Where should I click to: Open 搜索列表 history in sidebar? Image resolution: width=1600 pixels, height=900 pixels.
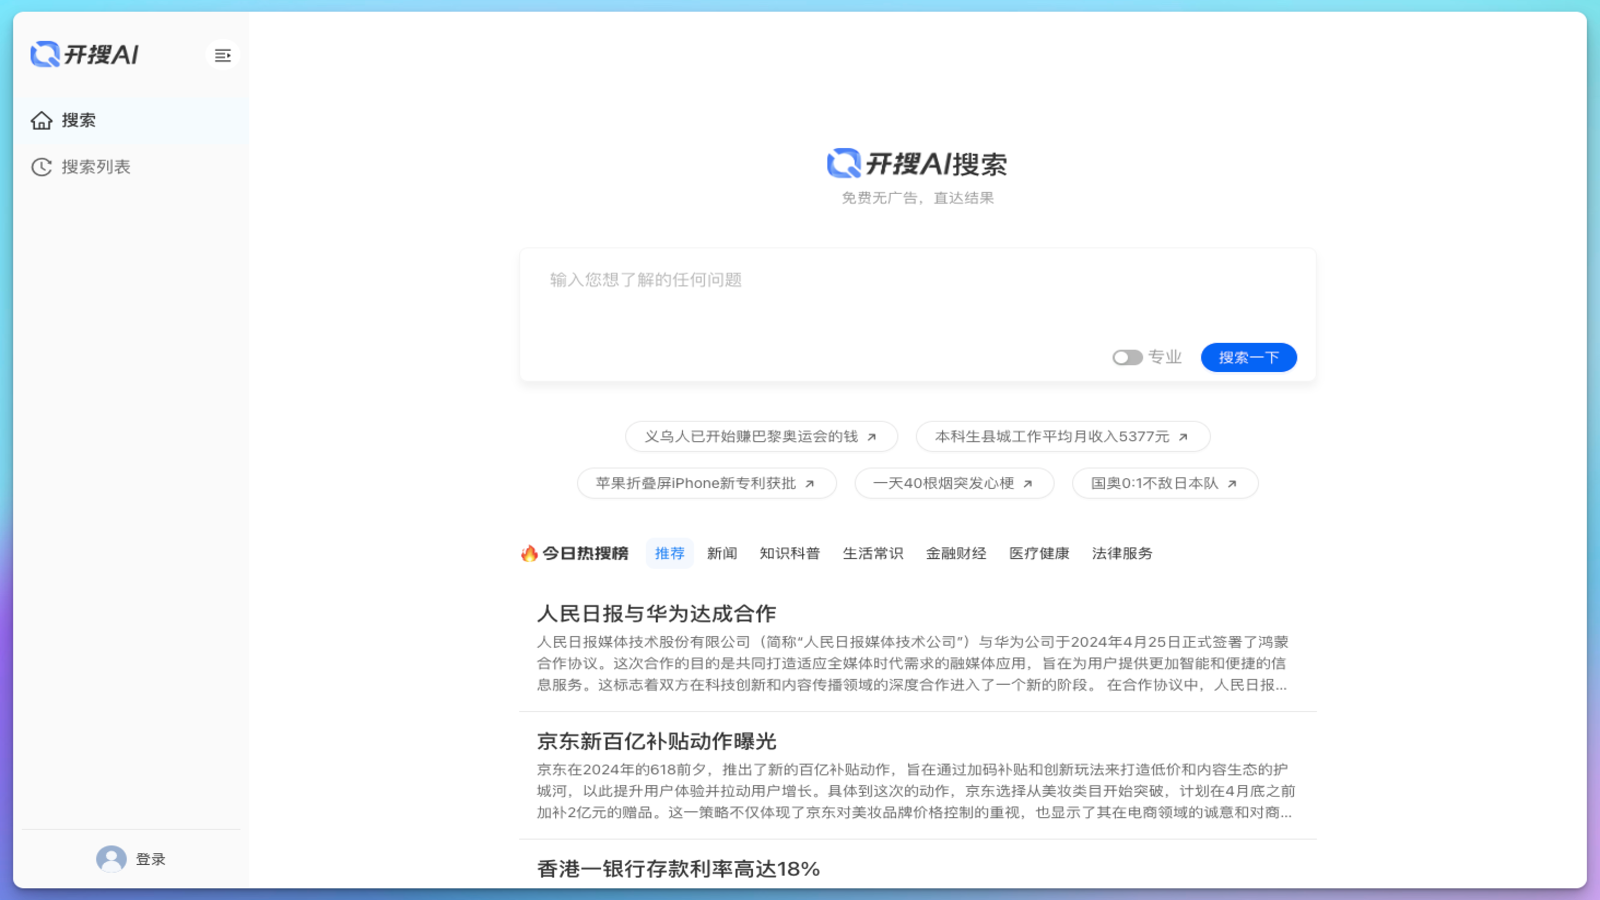coord(131,167)
